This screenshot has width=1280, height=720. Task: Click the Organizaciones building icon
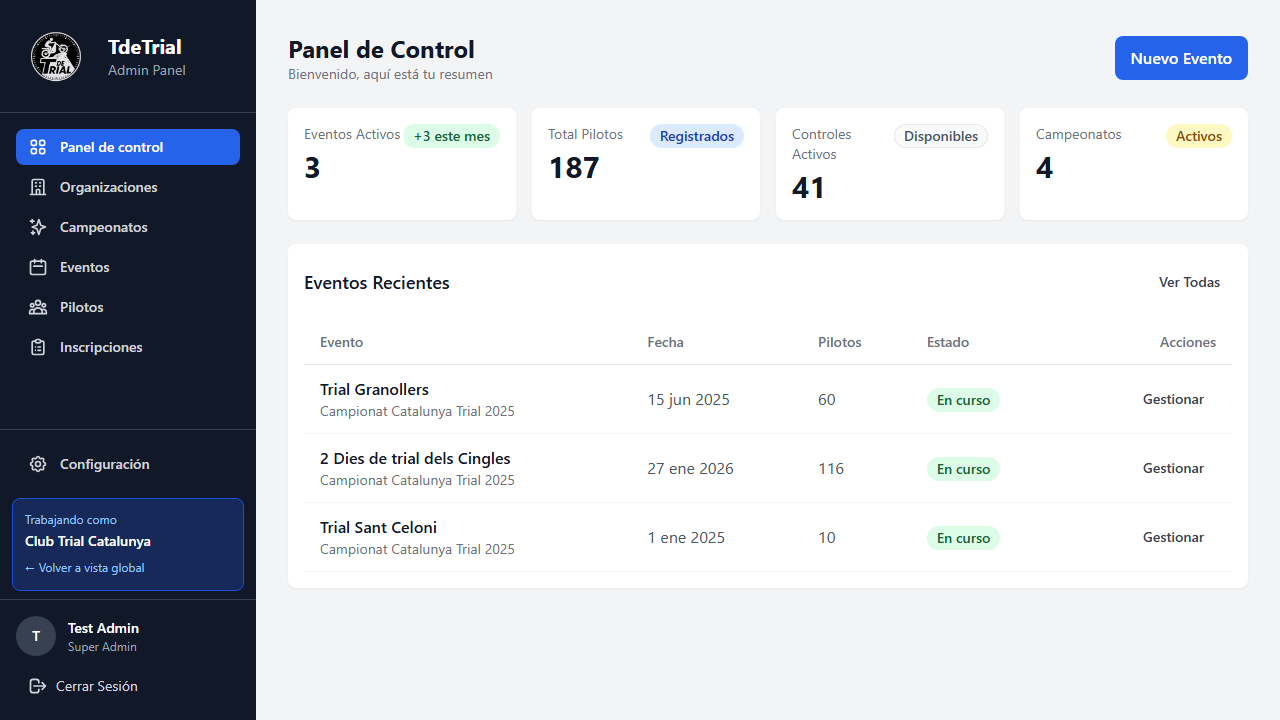tap(38, 187)
